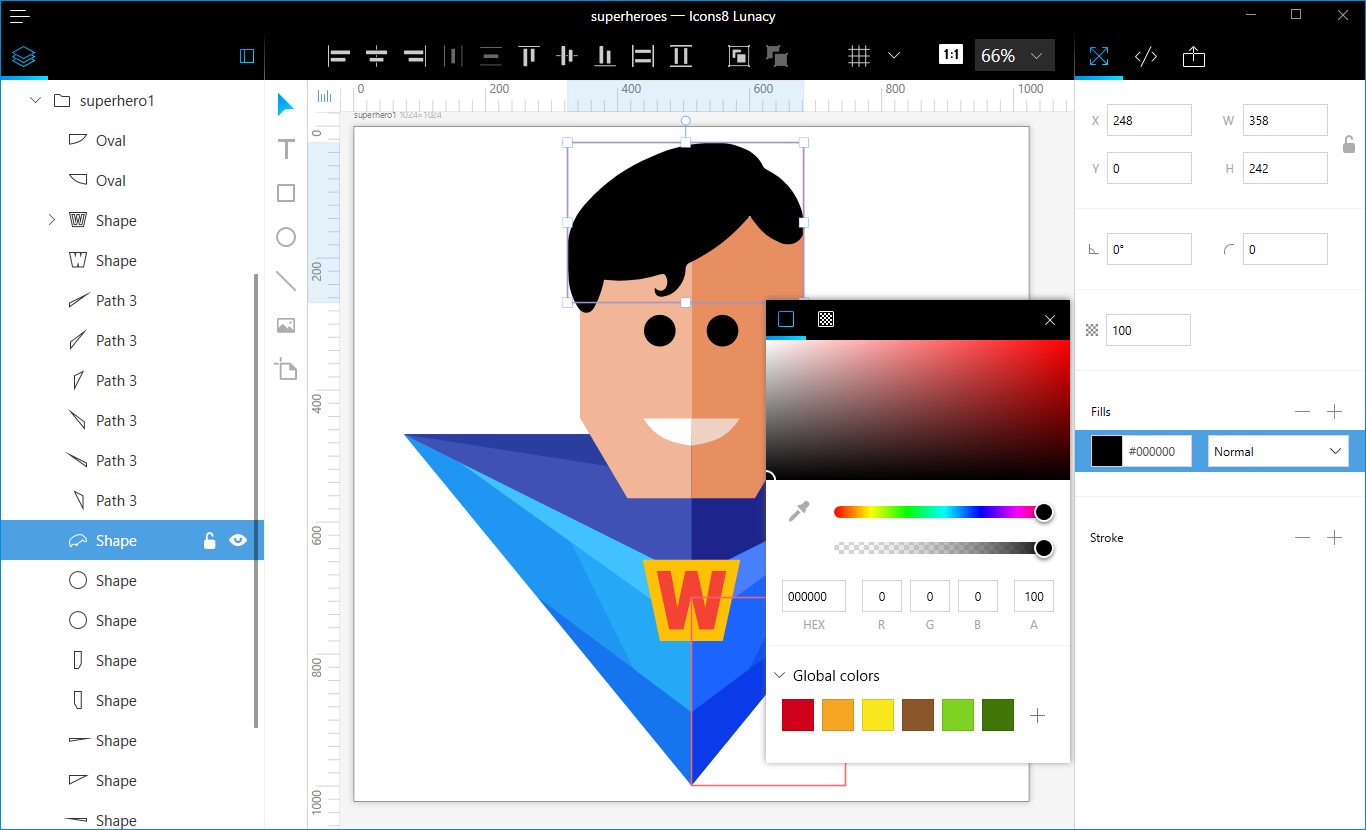Select the Line tool

(286, 281)
